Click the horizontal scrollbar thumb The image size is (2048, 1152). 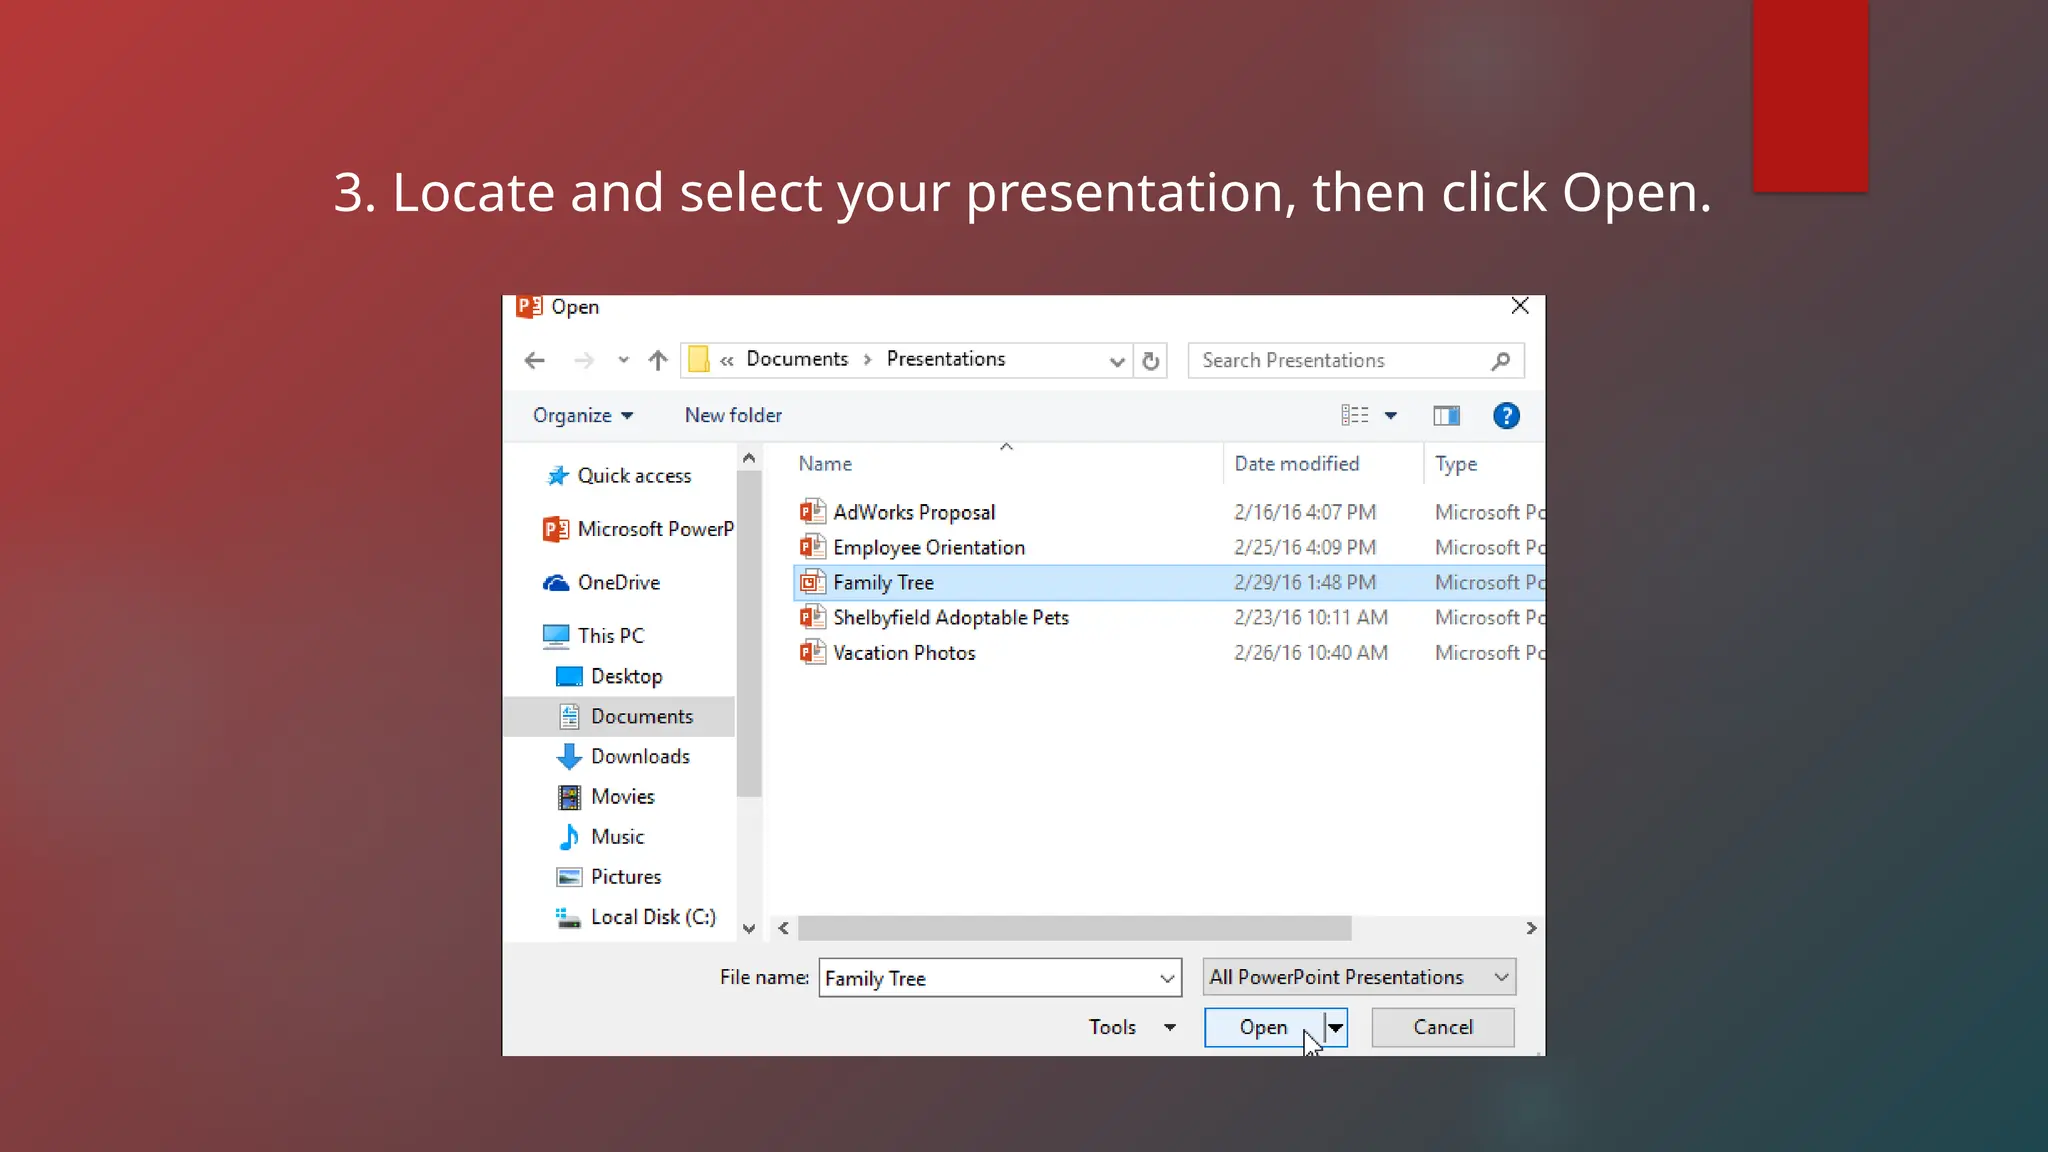(1074, 929)
